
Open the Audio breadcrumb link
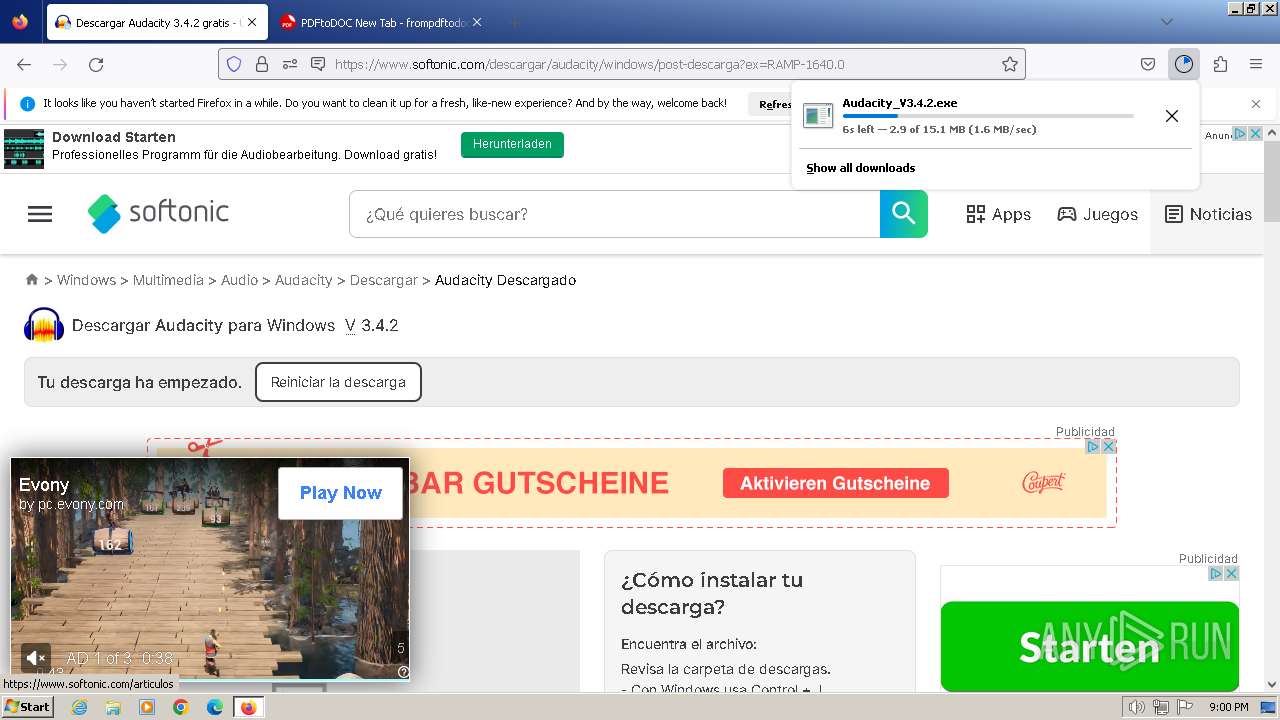pos(239,280)
